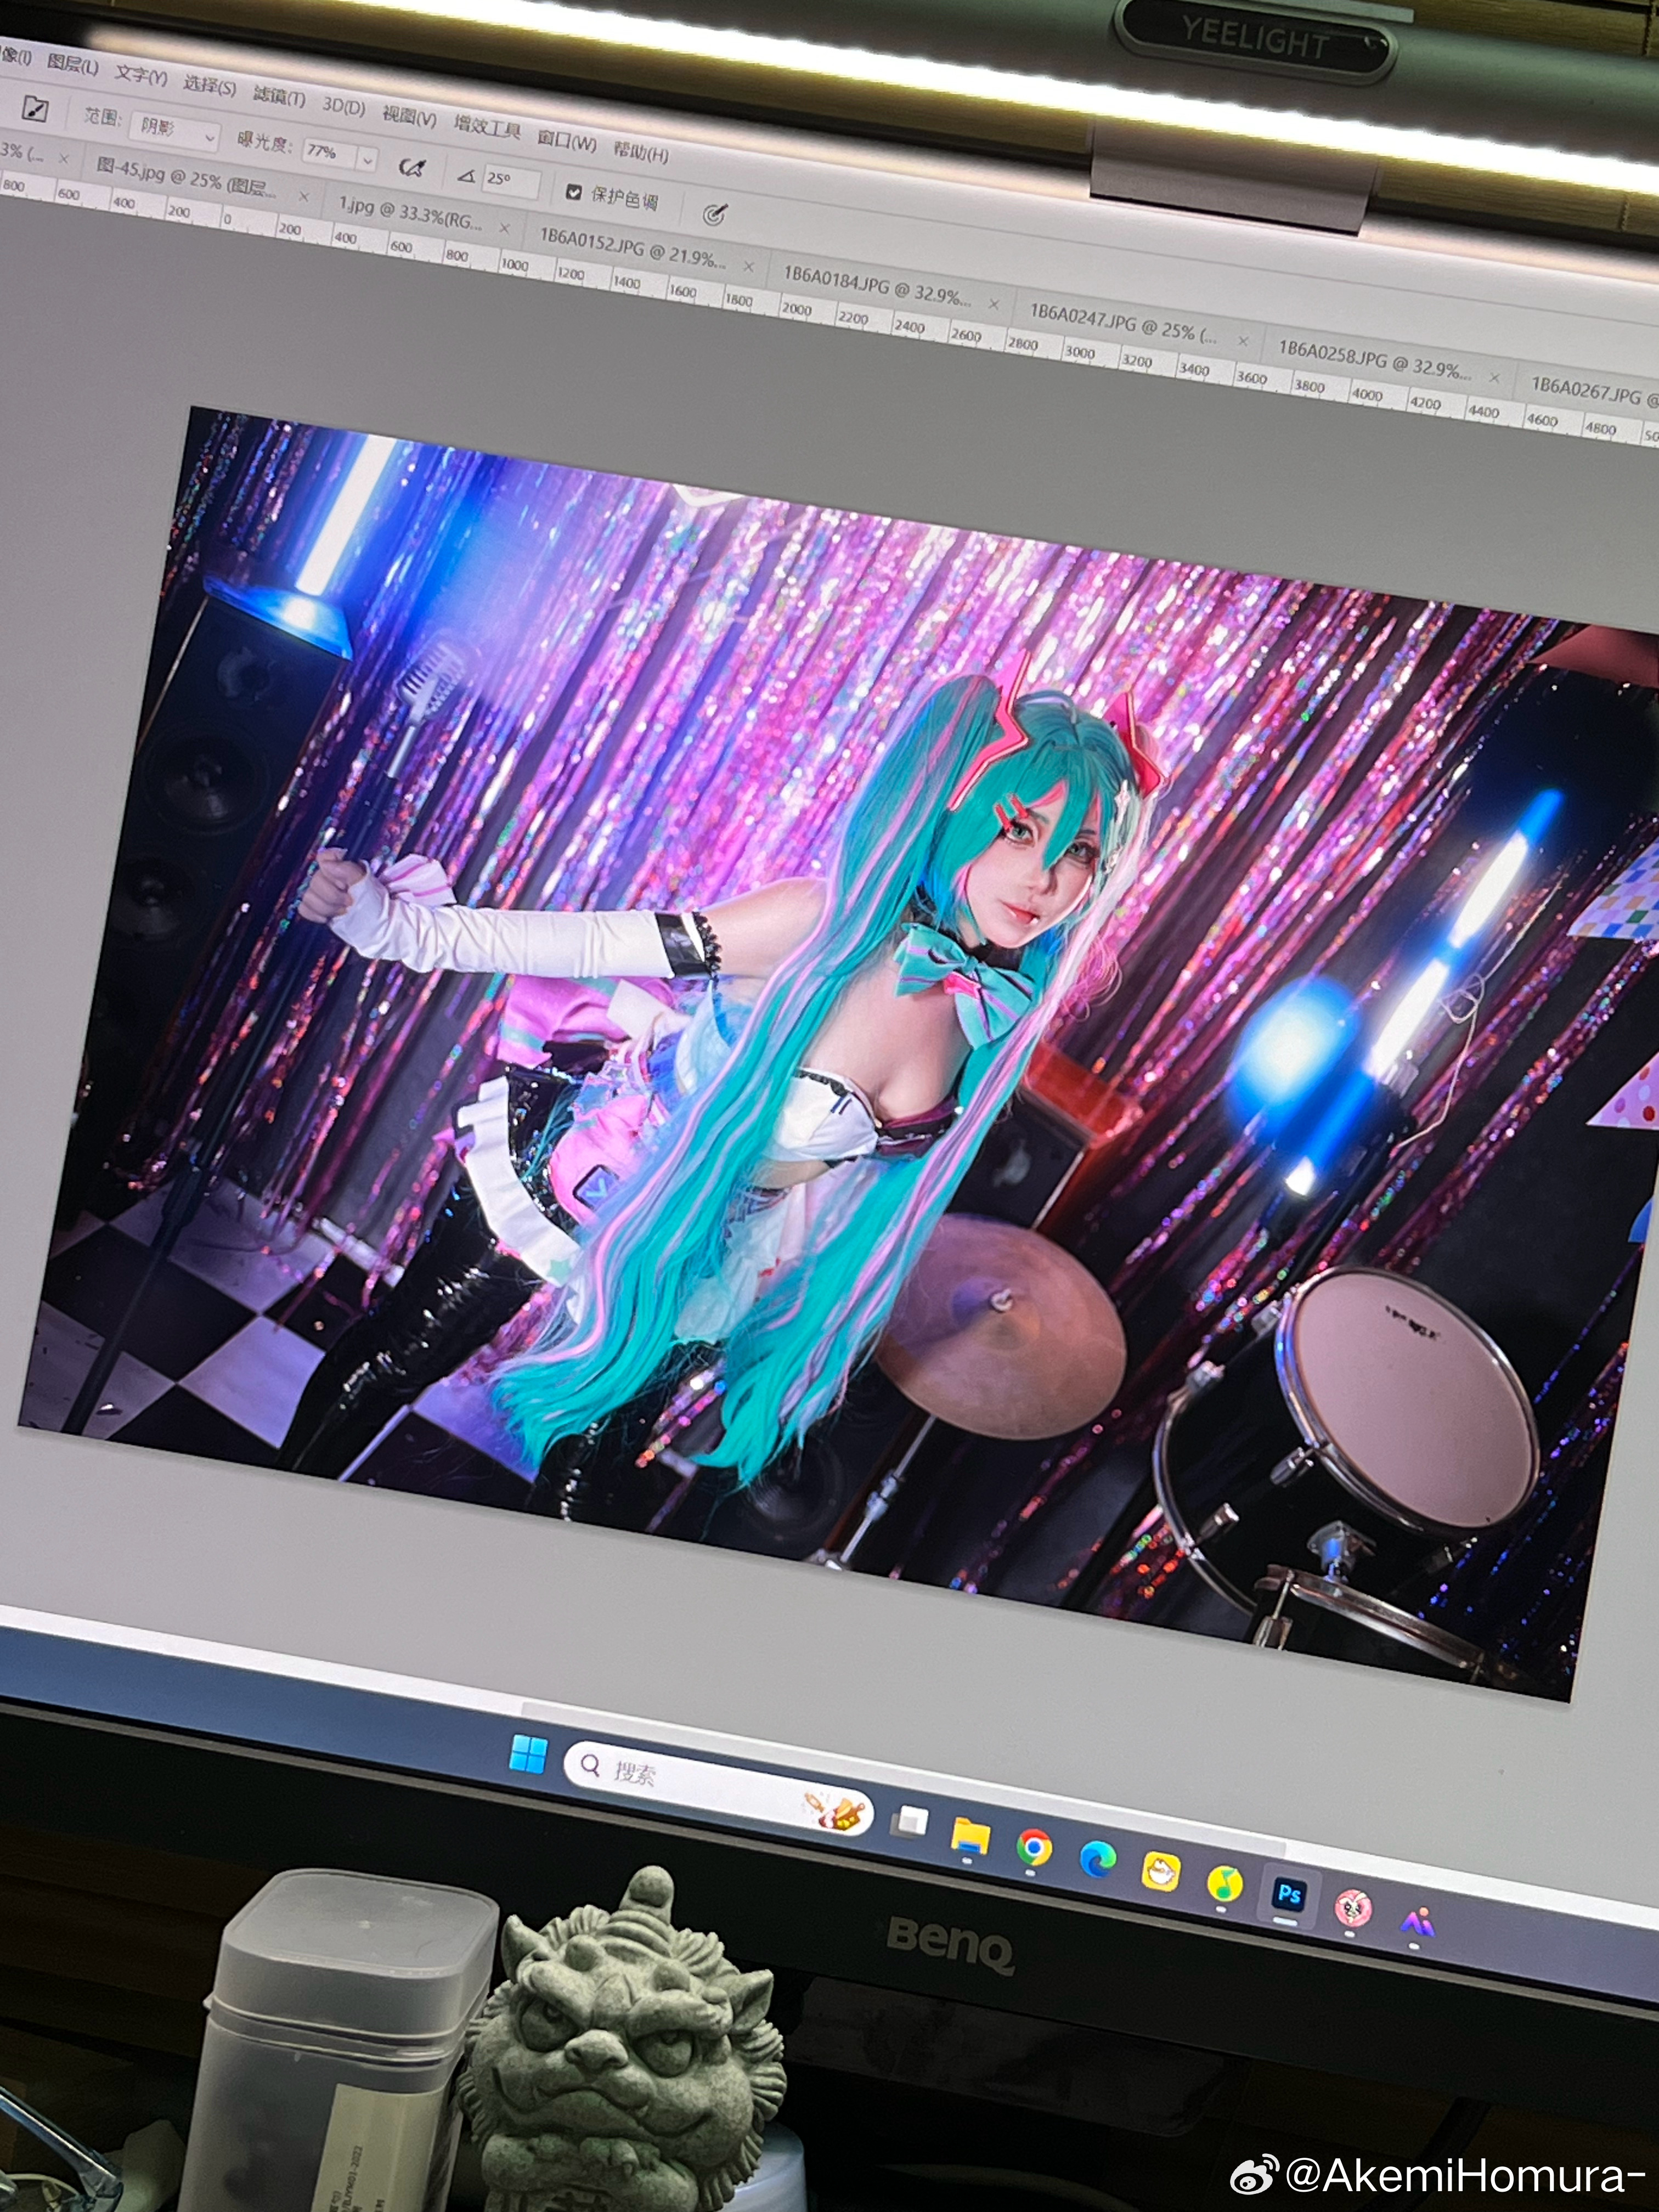The height and width of the screenshot is (2212, 1659).
Task: Toggle the 保护色调 checkbox
Action: [x=573, y=191]
